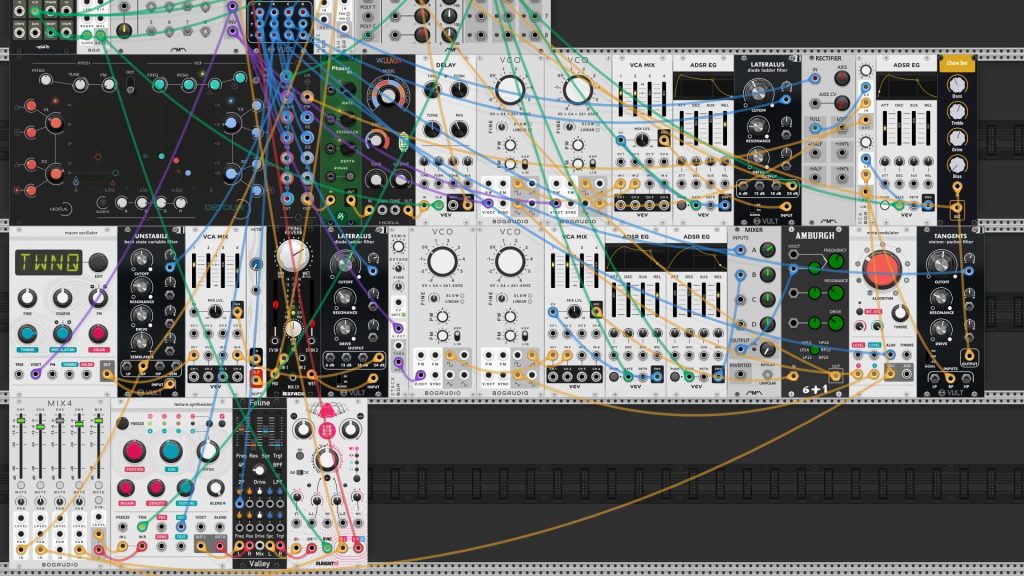Adjust input D knob on the Mixer
Screen dimensions: 1024x576
click(x=768, y=325)
